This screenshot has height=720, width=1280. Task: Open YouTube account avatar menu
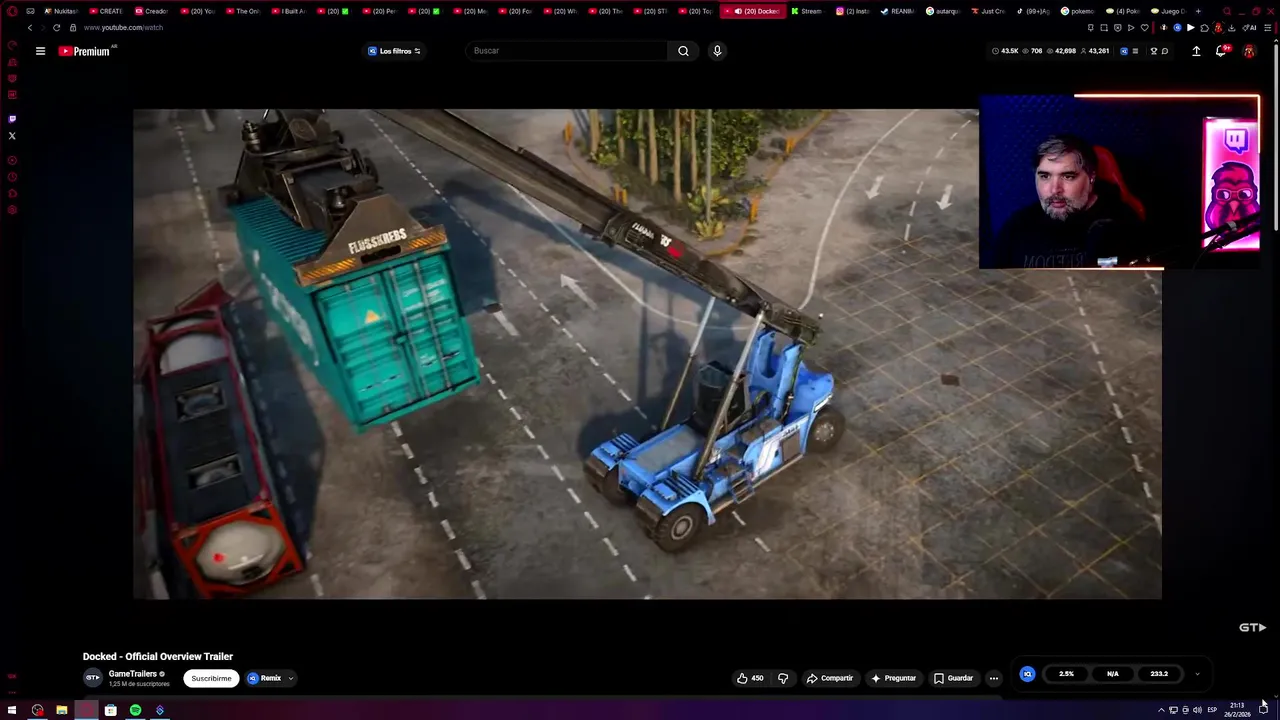point(1249,51)
